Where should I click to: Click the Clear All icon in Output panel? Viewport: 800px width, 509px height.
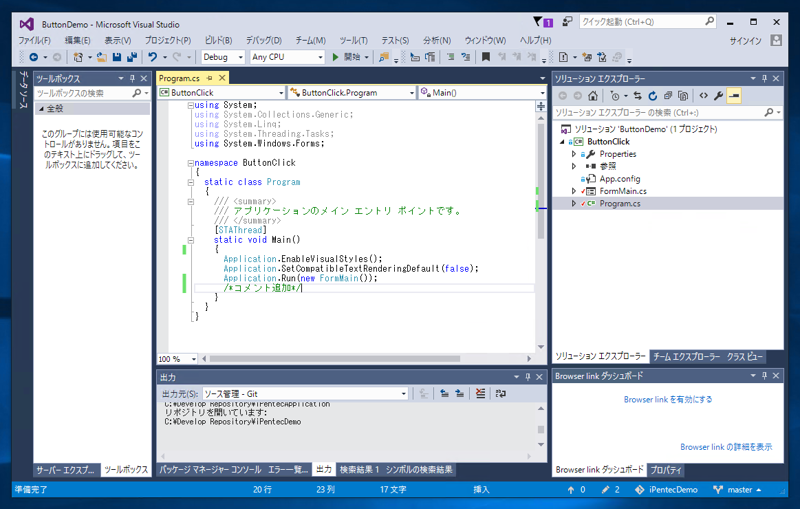point(480,393)
